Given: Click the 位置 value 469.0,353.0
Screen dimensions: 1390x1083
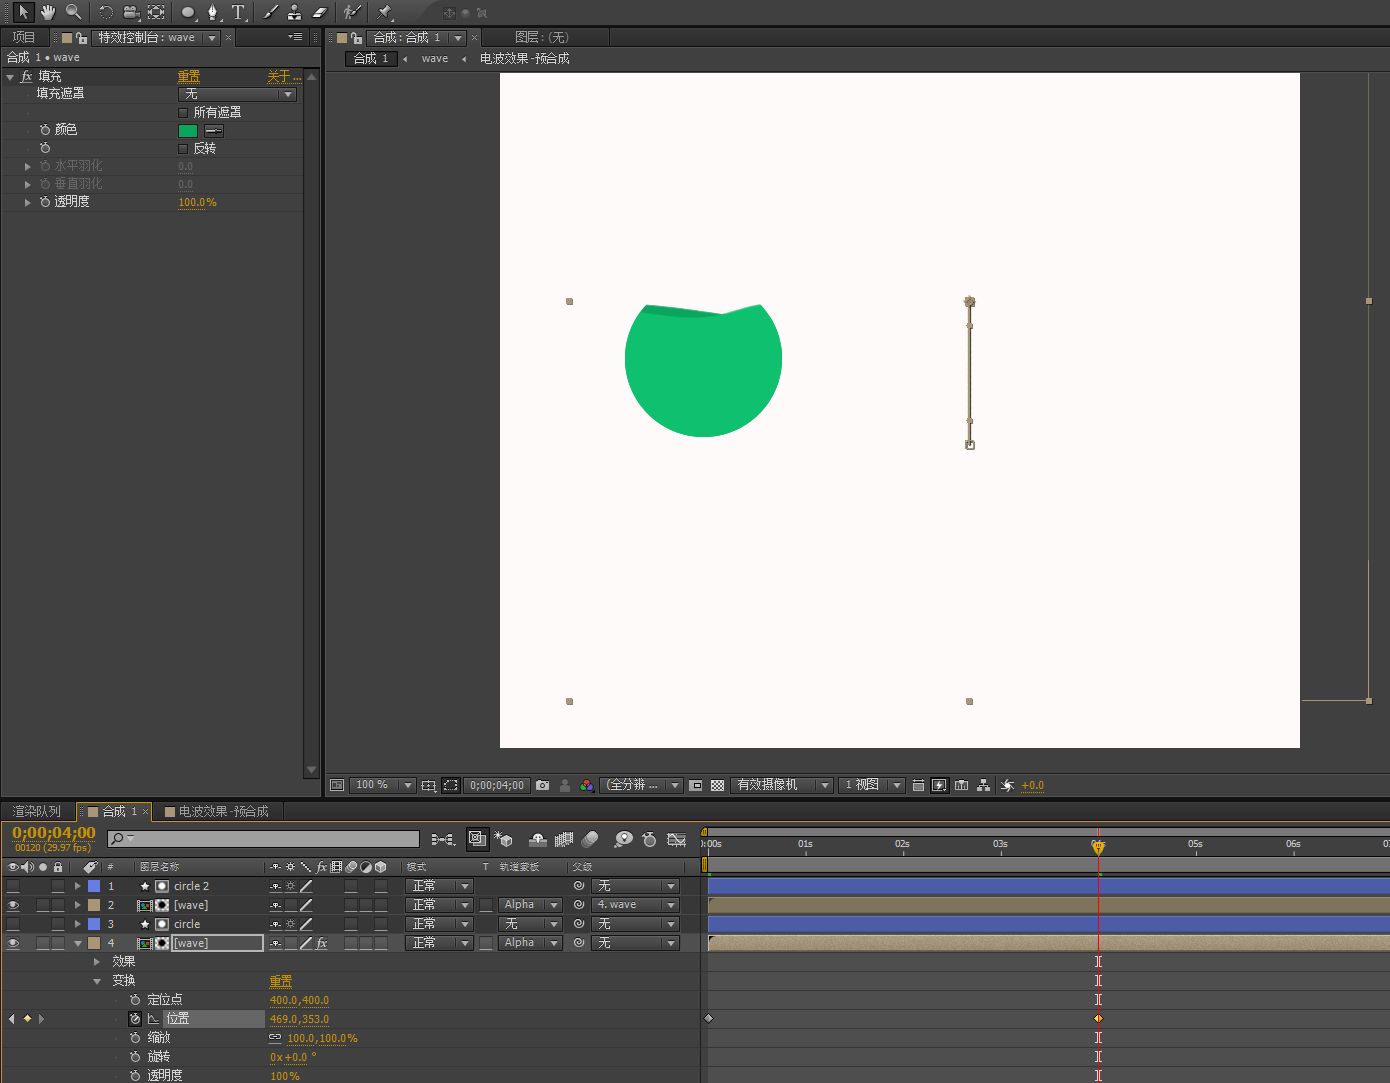Looking at the screenshot, I should [x=299, y=1019].
